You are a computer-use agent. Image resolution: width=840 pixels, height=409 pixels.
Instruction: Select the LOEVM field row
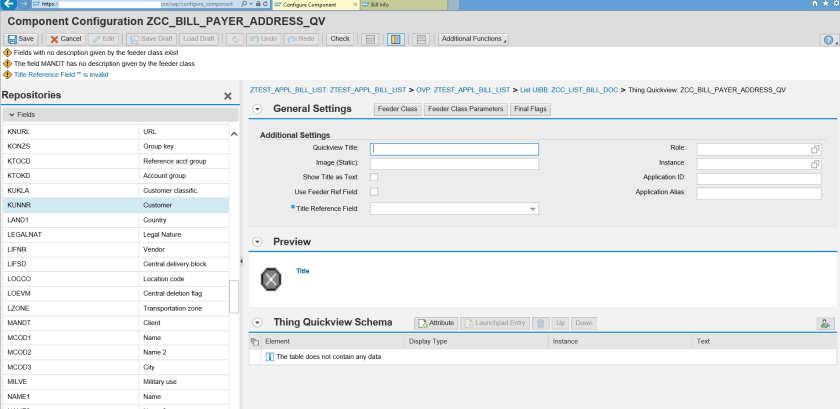pos(116,294)
